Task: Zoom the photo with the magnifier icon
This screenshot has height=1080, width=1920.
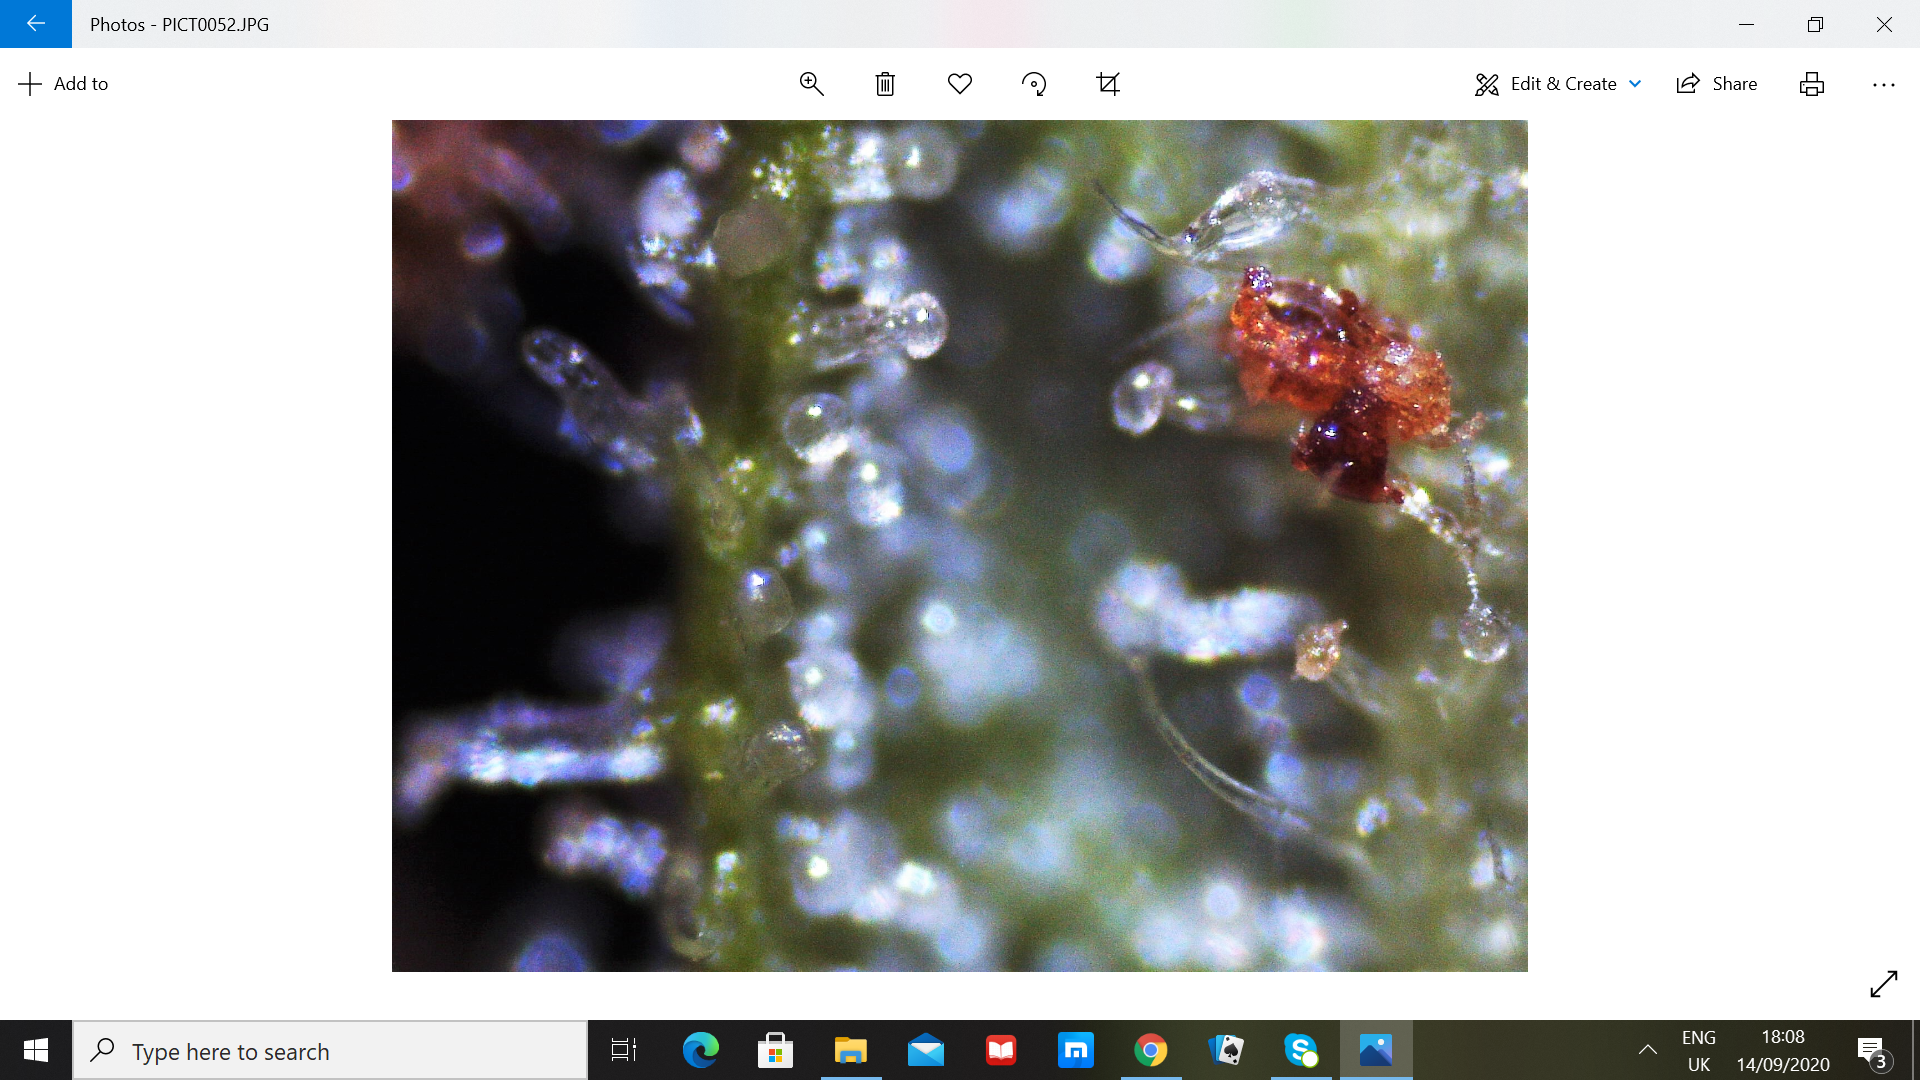Action: (812, 84)
